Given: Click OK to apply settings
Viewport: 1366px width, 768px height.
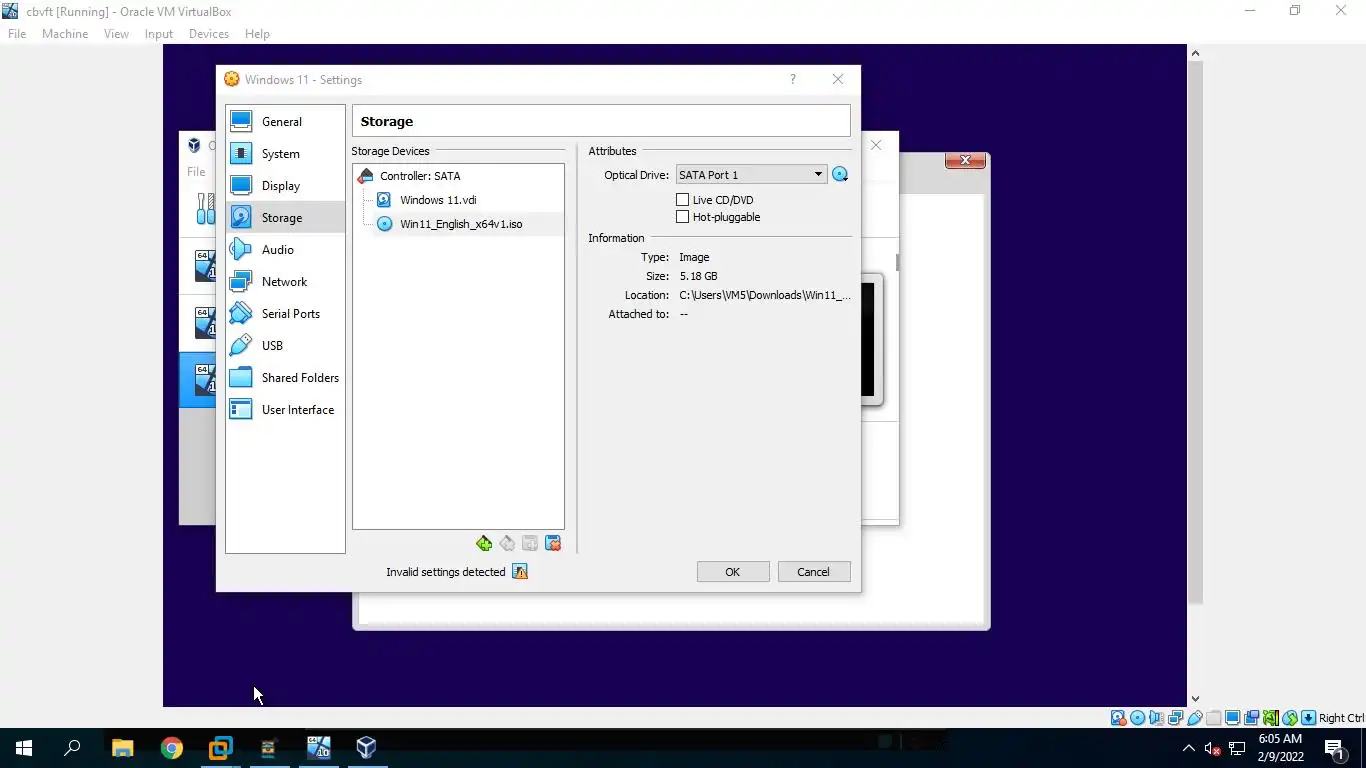Looking at the screenshot, I should tap(733, 572).
